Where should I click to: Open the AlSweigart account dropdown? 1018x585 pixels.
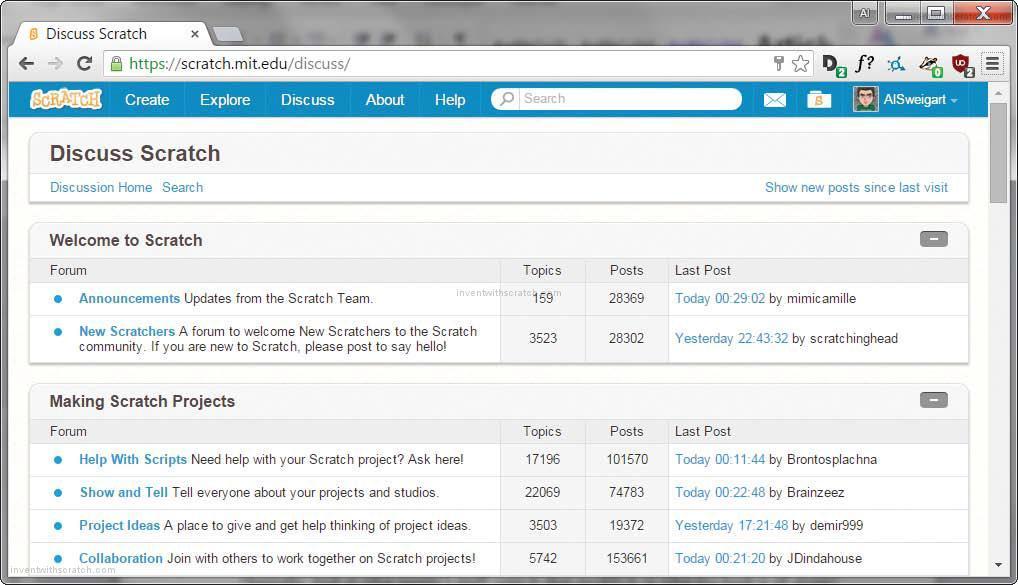tap(920, 100)
